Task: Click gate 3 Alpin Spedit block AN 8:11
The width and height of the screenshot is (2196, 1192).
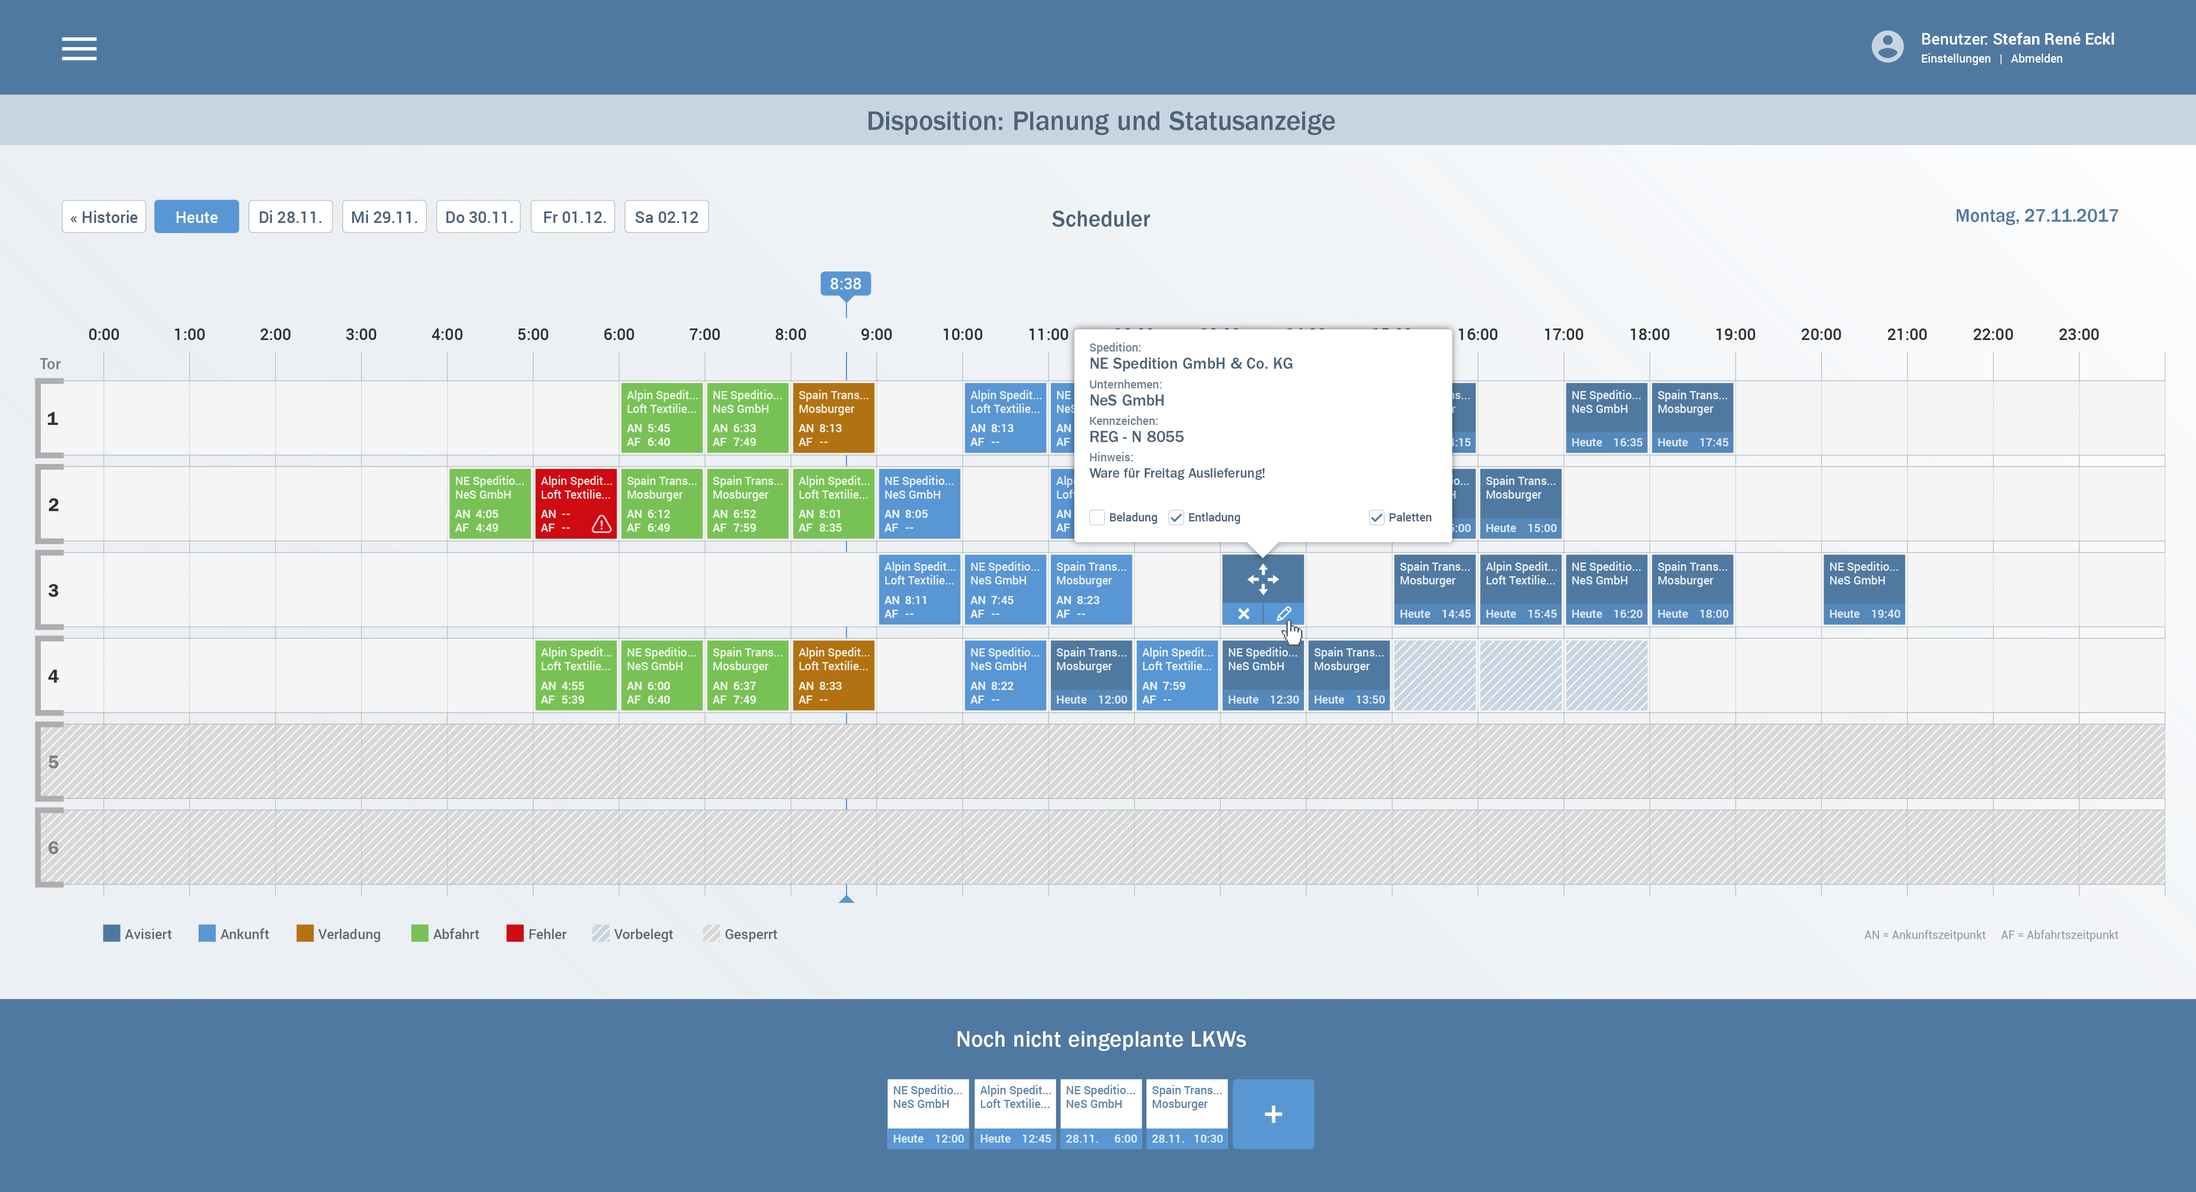Action: point(920,590)
